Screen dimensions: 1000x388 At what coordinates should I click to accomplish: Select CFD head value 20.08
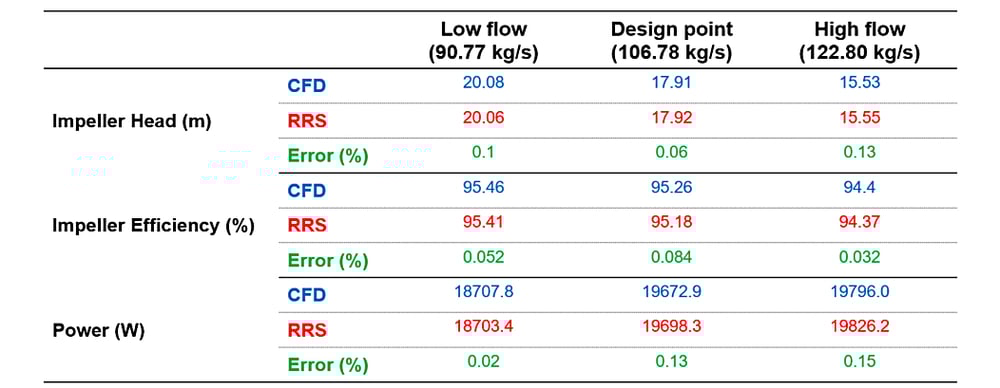(483, 84)
